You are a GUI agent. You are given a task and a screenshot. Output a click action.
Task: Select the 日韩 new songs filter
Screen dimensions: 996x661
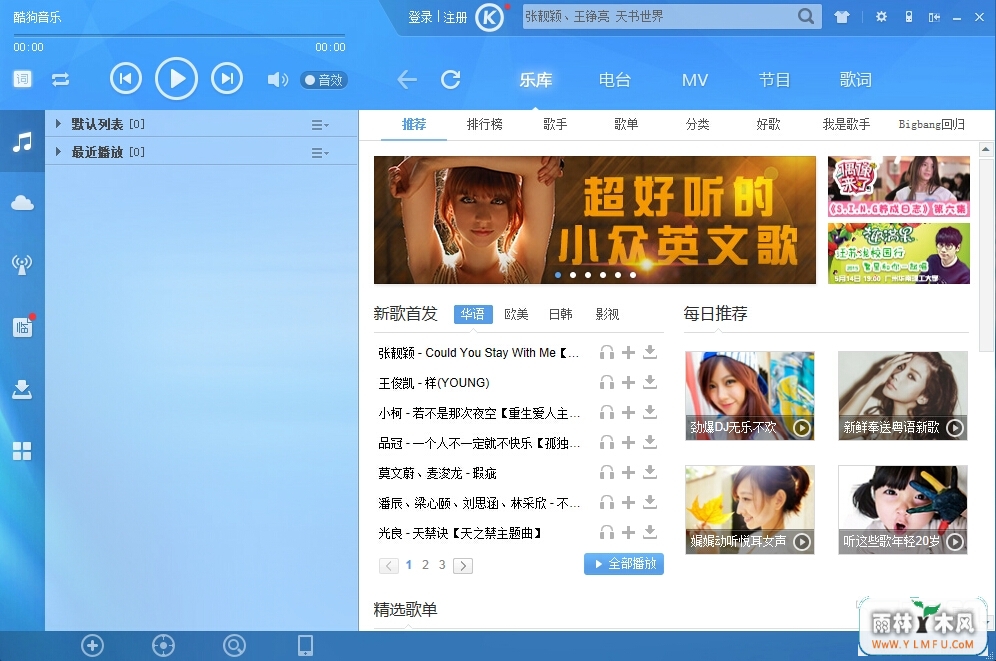561,314
